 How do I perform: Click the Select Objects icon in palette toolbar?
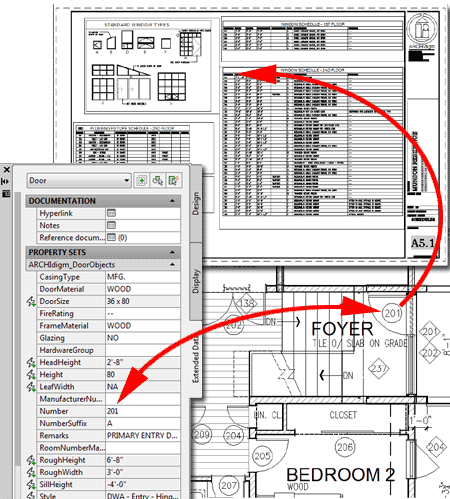pos(141,180)
